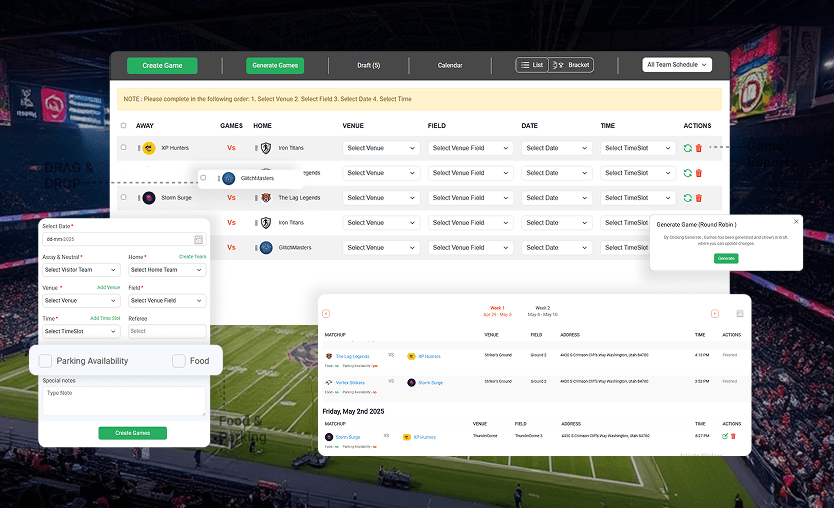Click the Special notes text area
Viewport: 834px width, 508px height.
pos(124,401)
